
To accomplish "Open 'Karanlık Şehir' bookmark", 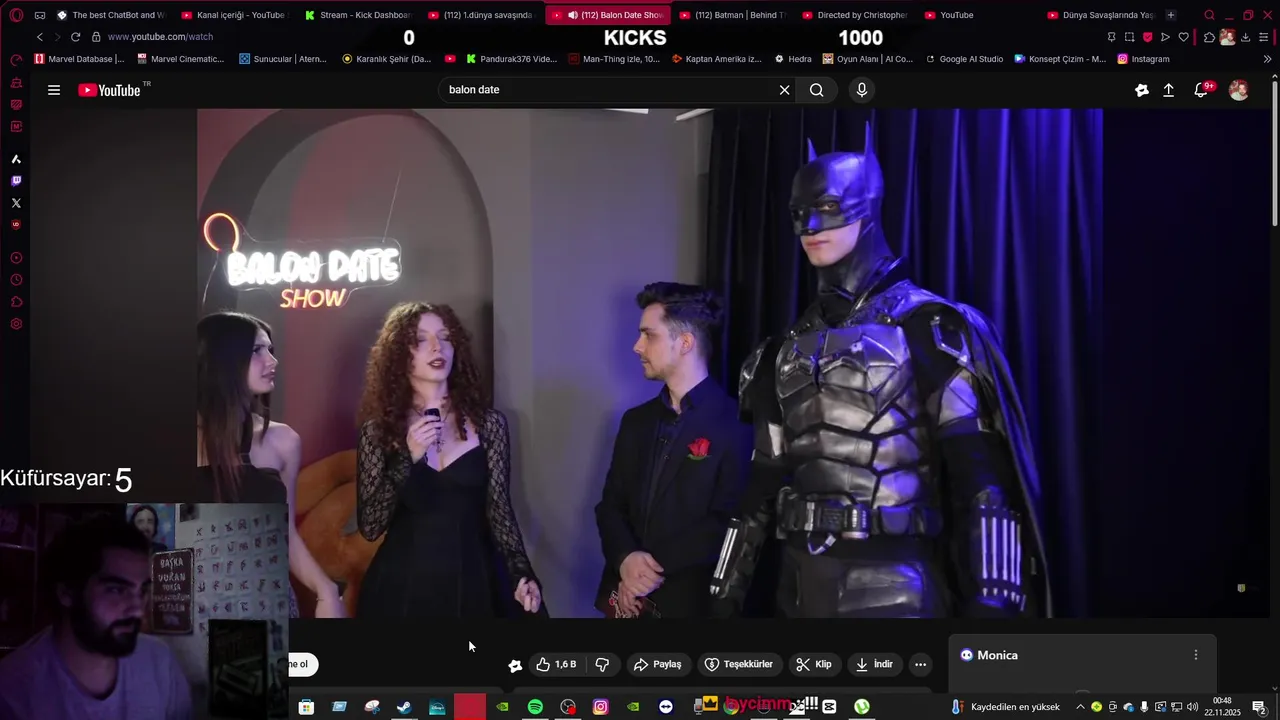I will 386,59.
